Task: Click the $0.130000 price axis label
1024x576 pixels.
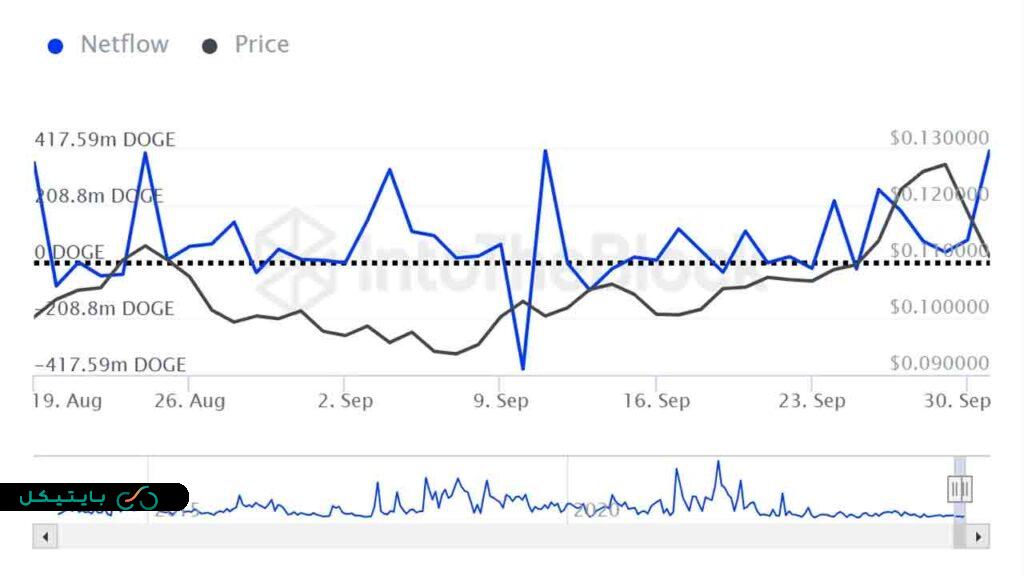Action: click(939, 138)
